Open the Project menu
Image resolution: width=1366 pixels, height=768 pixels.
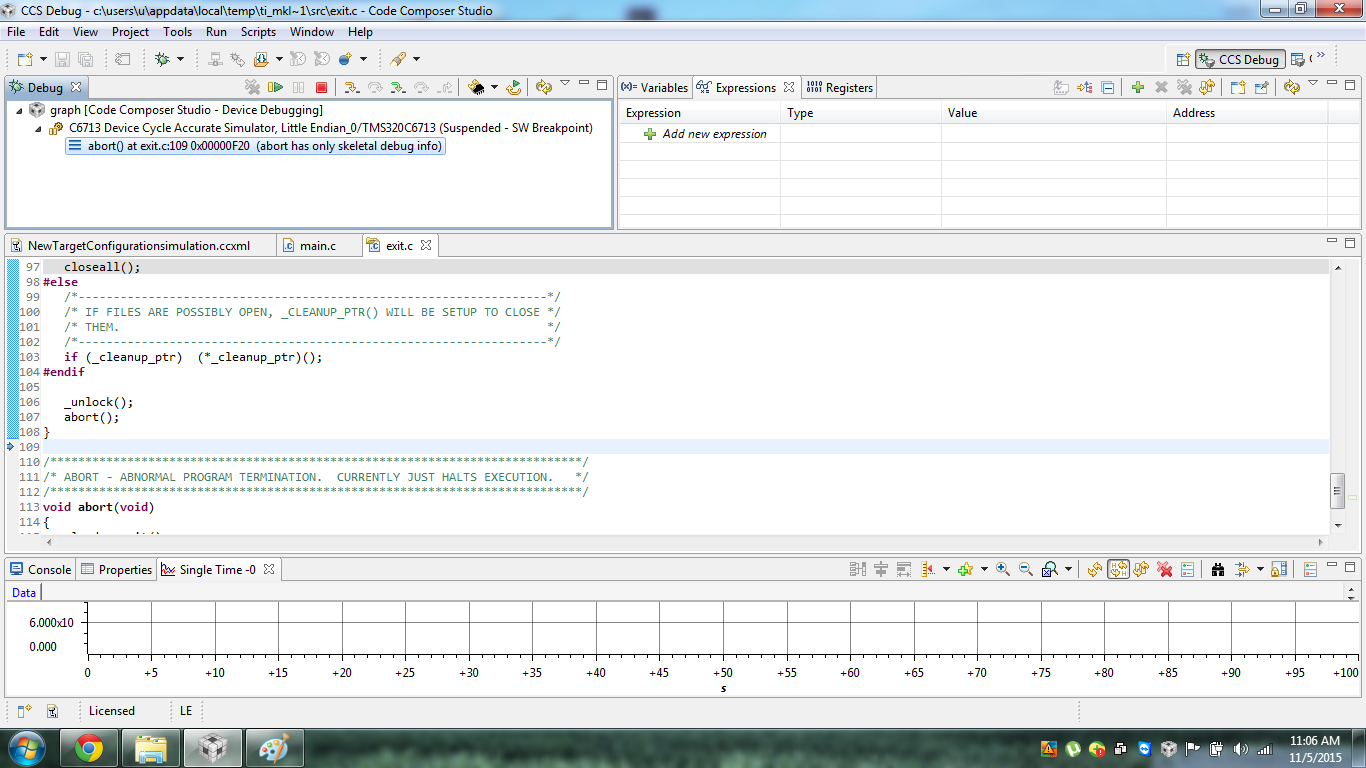coord(130,32)
